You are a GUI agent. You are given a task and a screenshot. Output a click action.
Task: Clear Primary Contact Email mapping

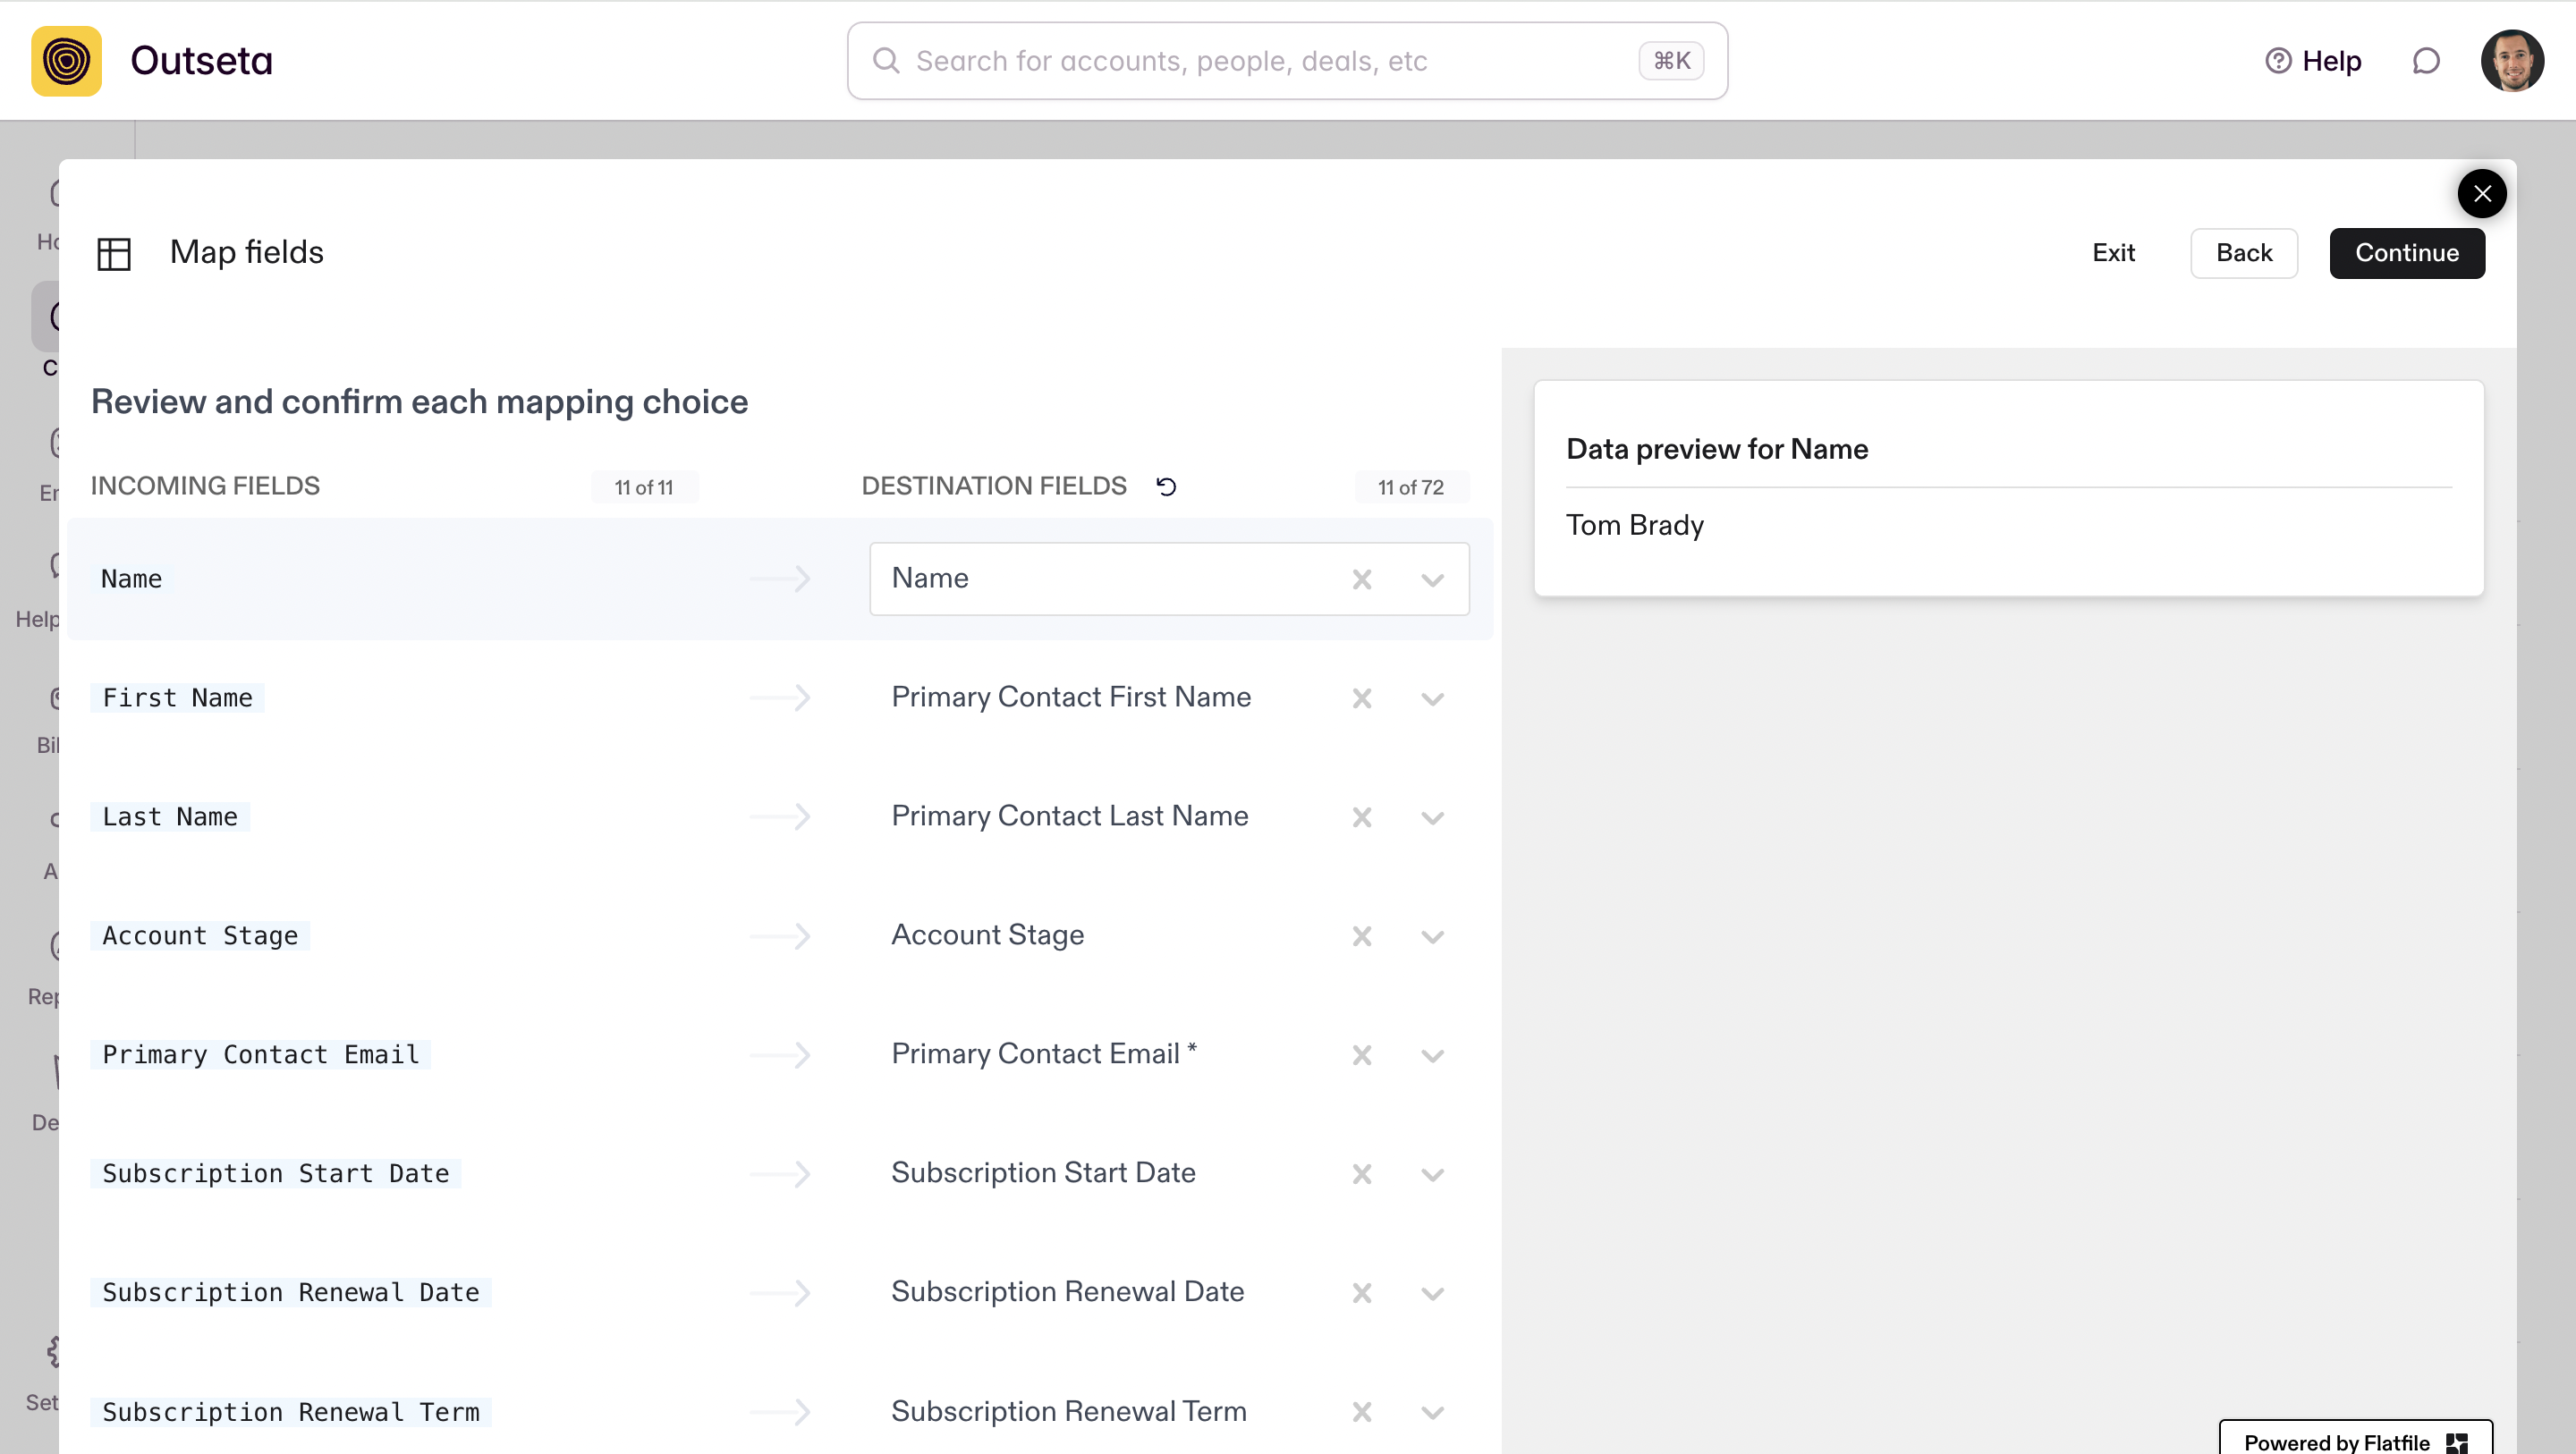click(1361, 1055)
